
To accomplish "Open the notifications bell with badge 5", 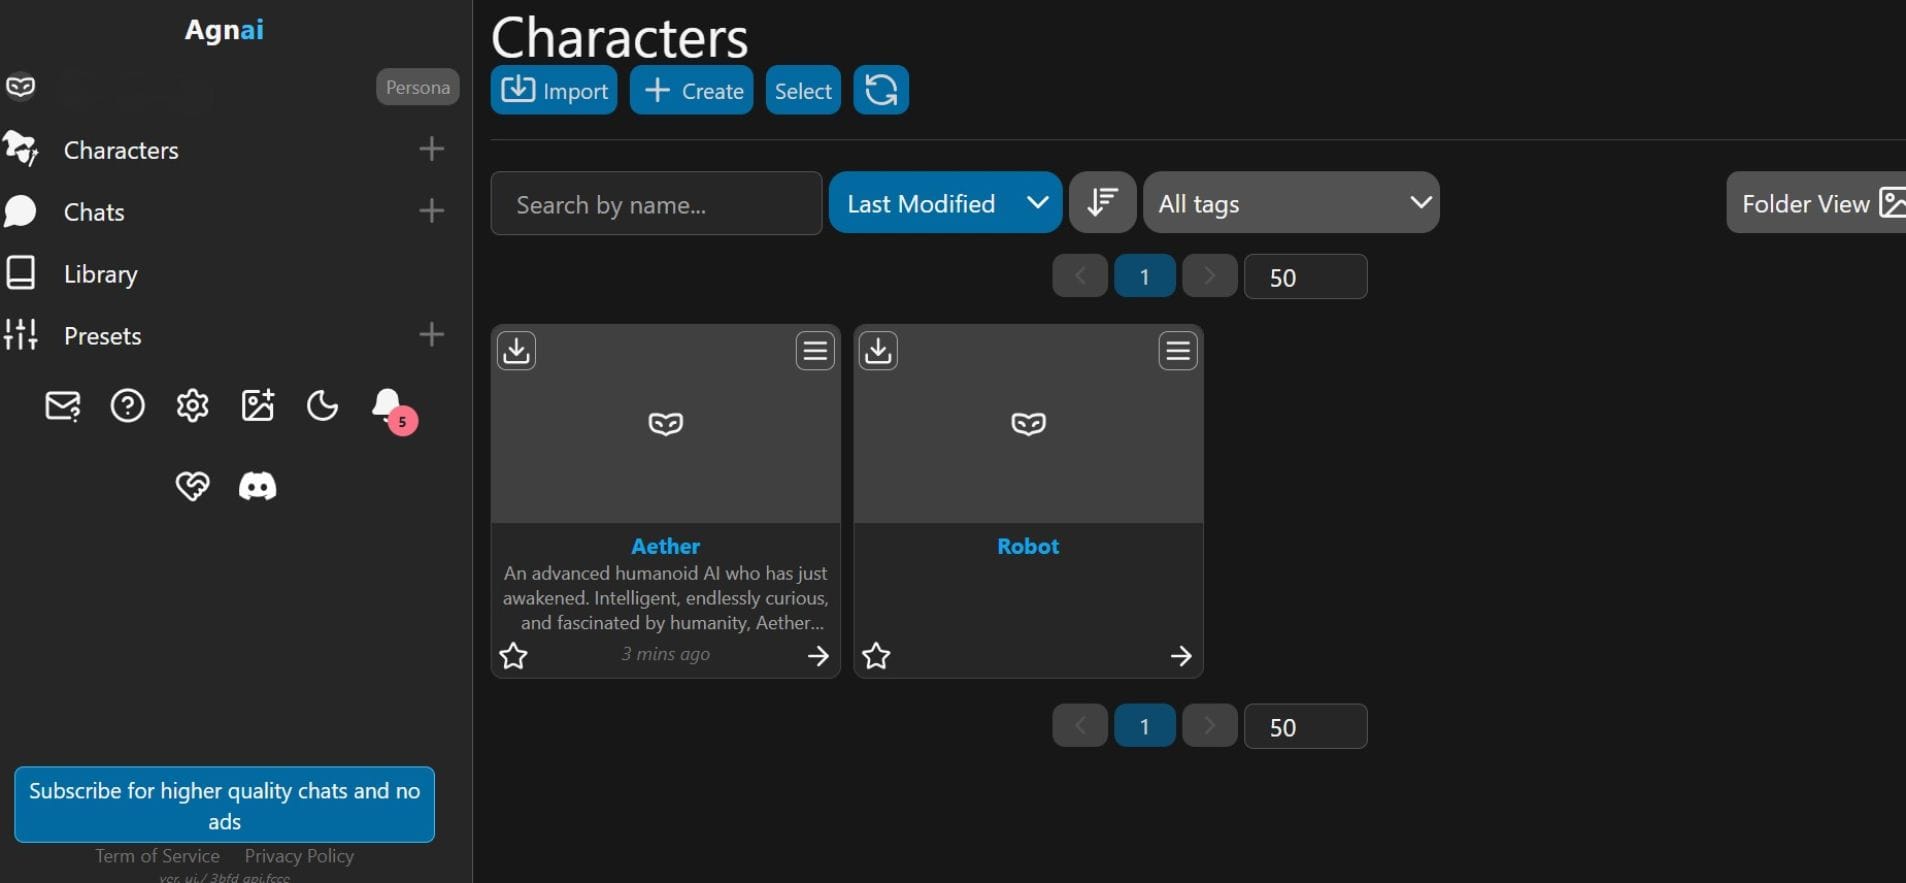I will (393, 410).
